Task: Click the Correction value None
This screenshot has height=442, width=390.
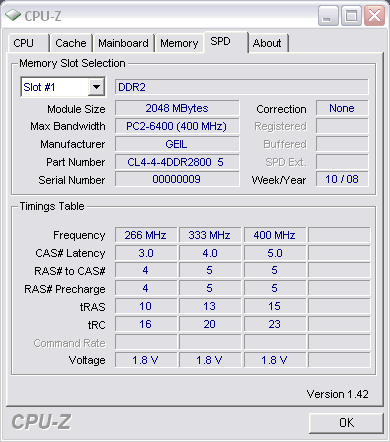Action: [342, 108]
